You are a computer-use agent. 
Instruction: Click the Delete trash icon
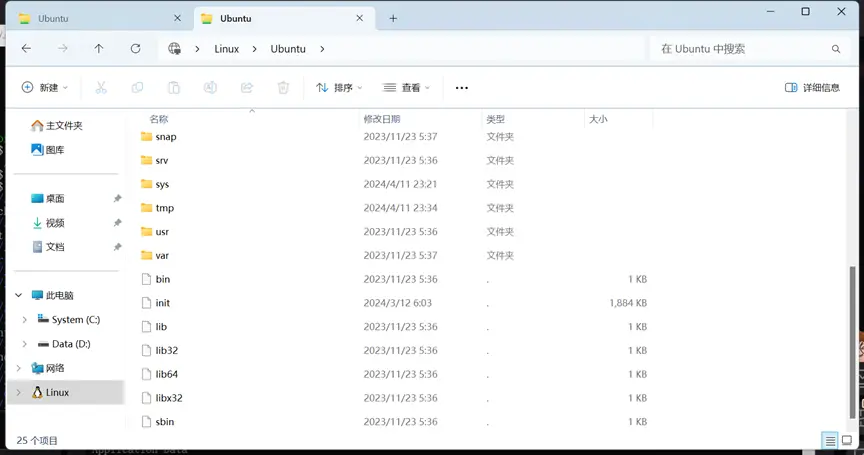[x=283, y=88]
